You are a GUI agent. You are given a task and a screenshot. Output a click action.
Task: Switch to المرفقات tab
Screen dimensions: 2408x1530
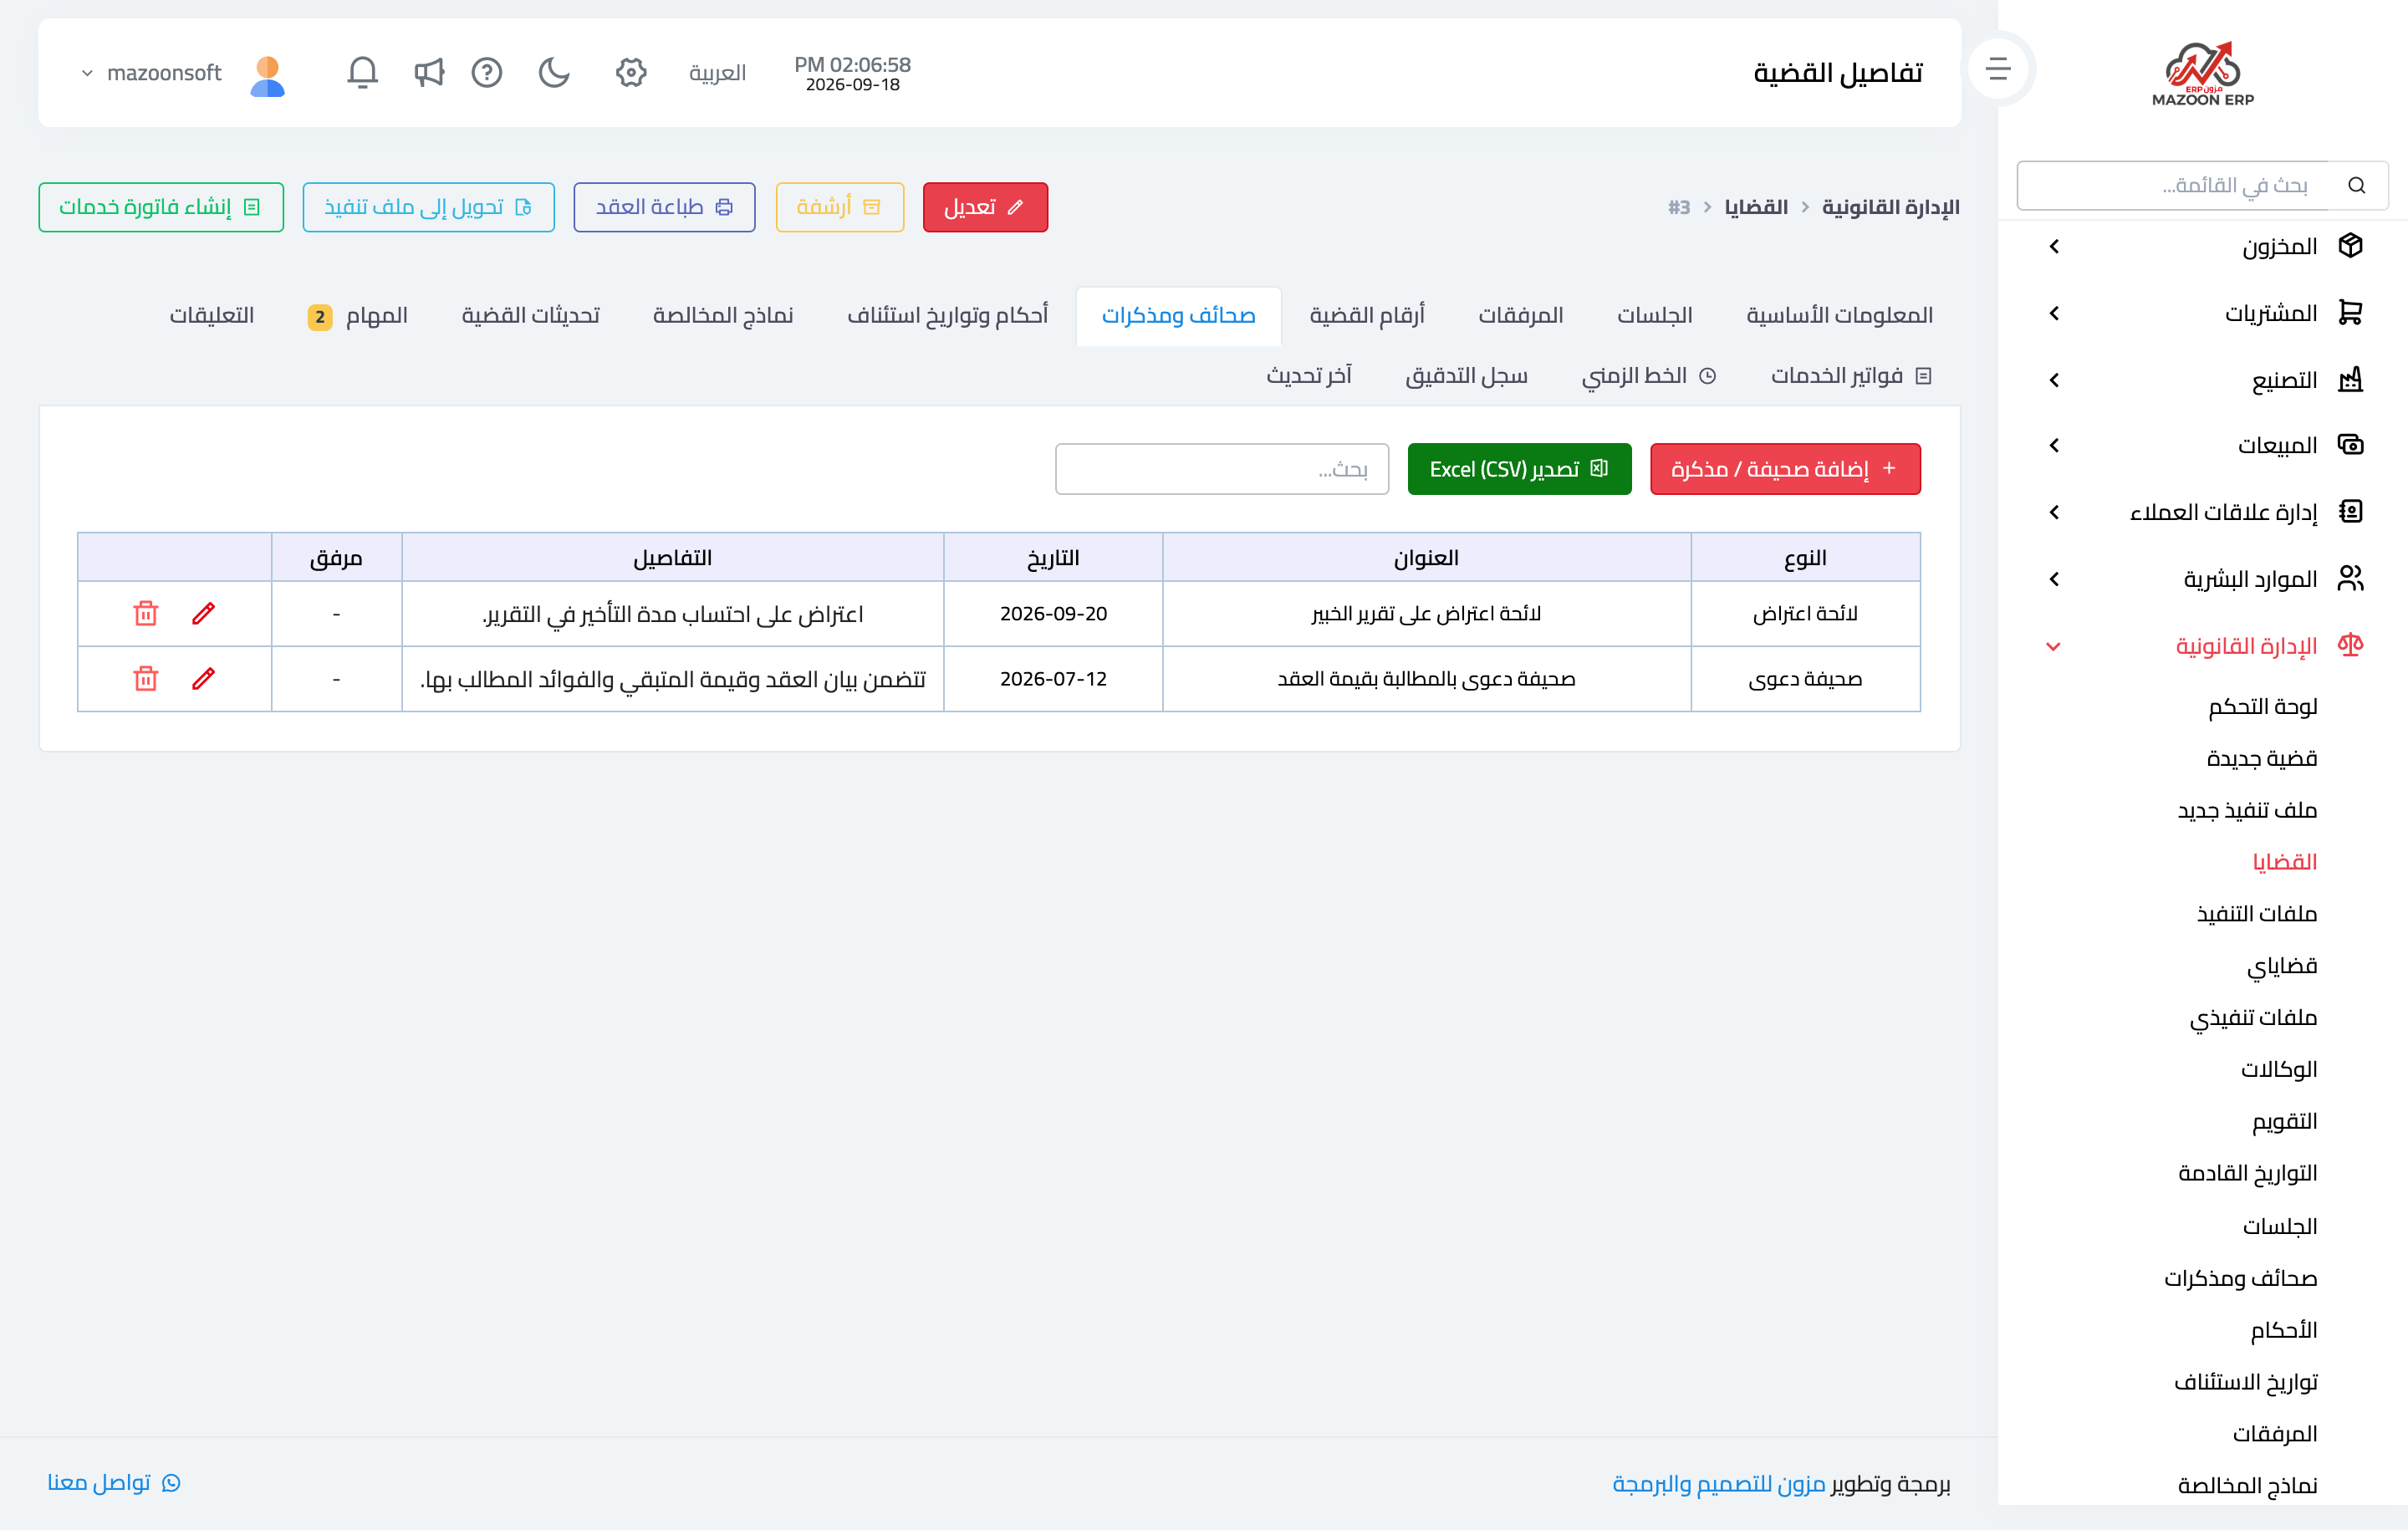pyautogui.click(x=1521, y=315)
